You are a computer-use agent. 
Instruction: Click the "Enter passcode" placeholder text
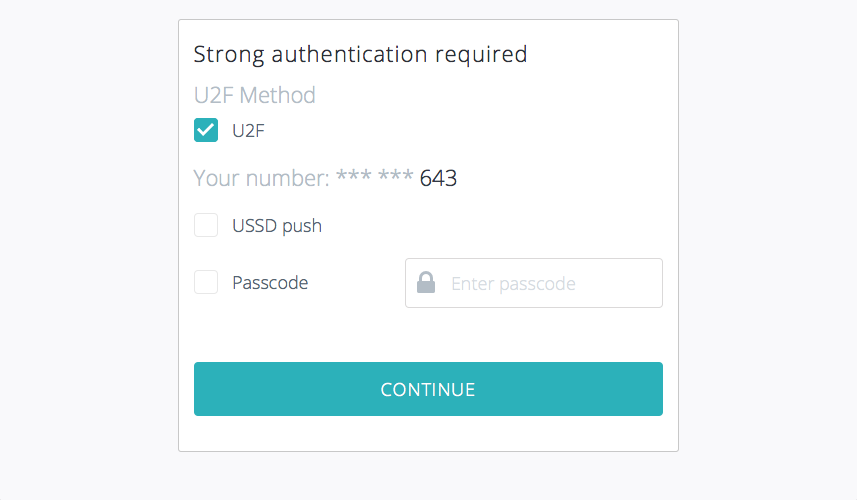click(x=513, y=284)
